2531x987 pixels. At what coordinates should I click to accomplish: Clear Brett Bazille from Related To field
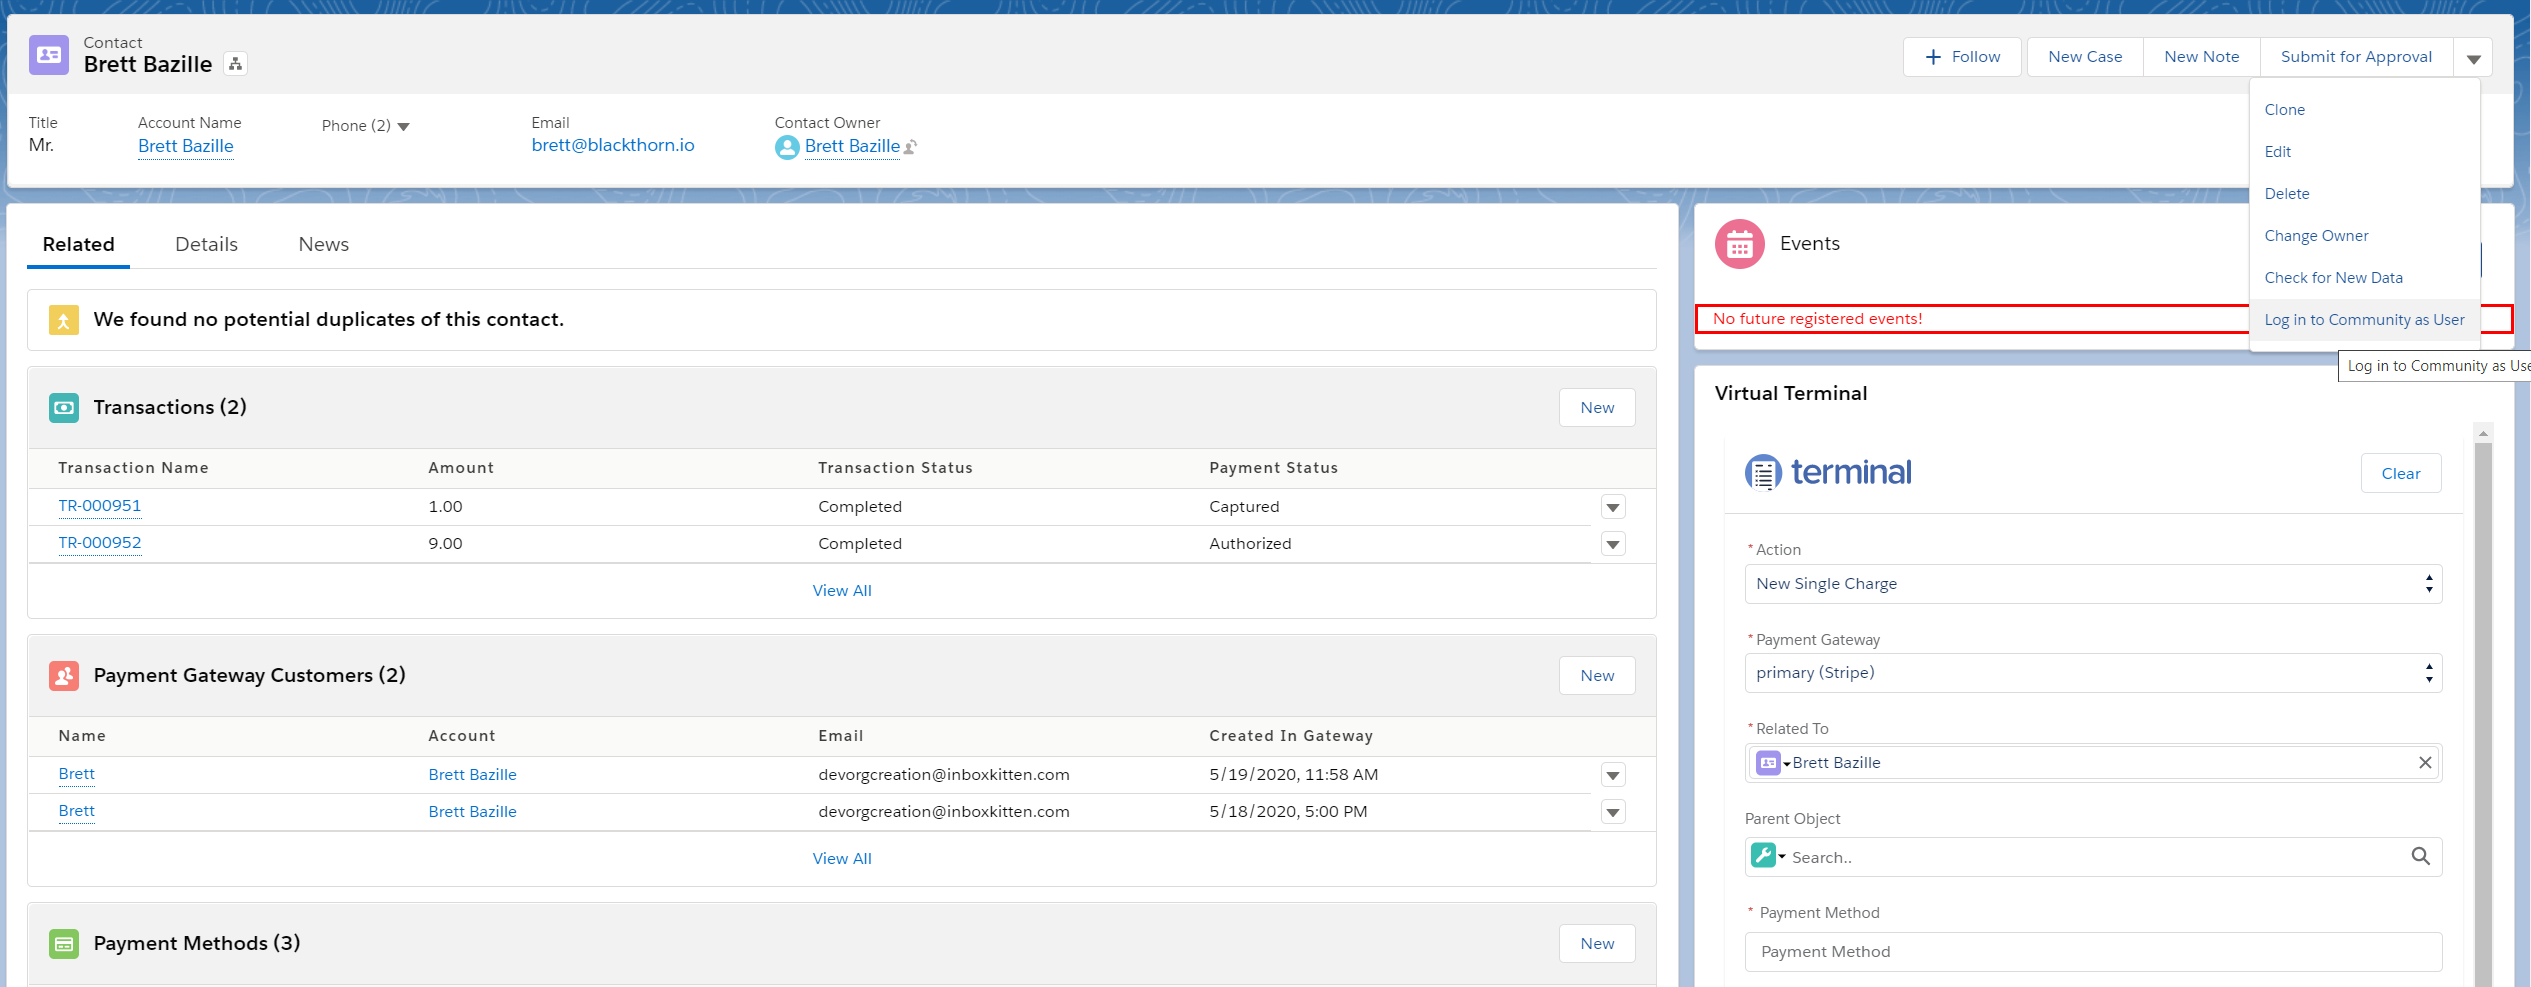[2425, 763]
